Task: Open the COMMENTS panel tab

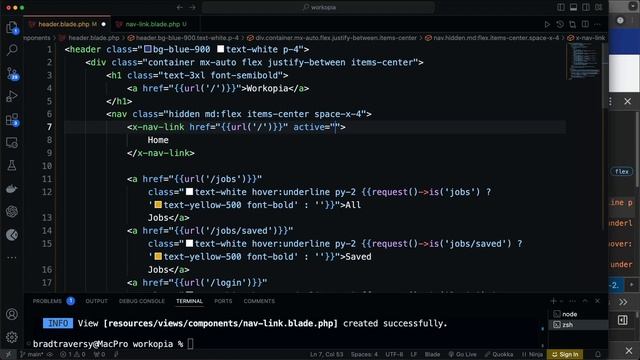Action: tap(259, 301)
